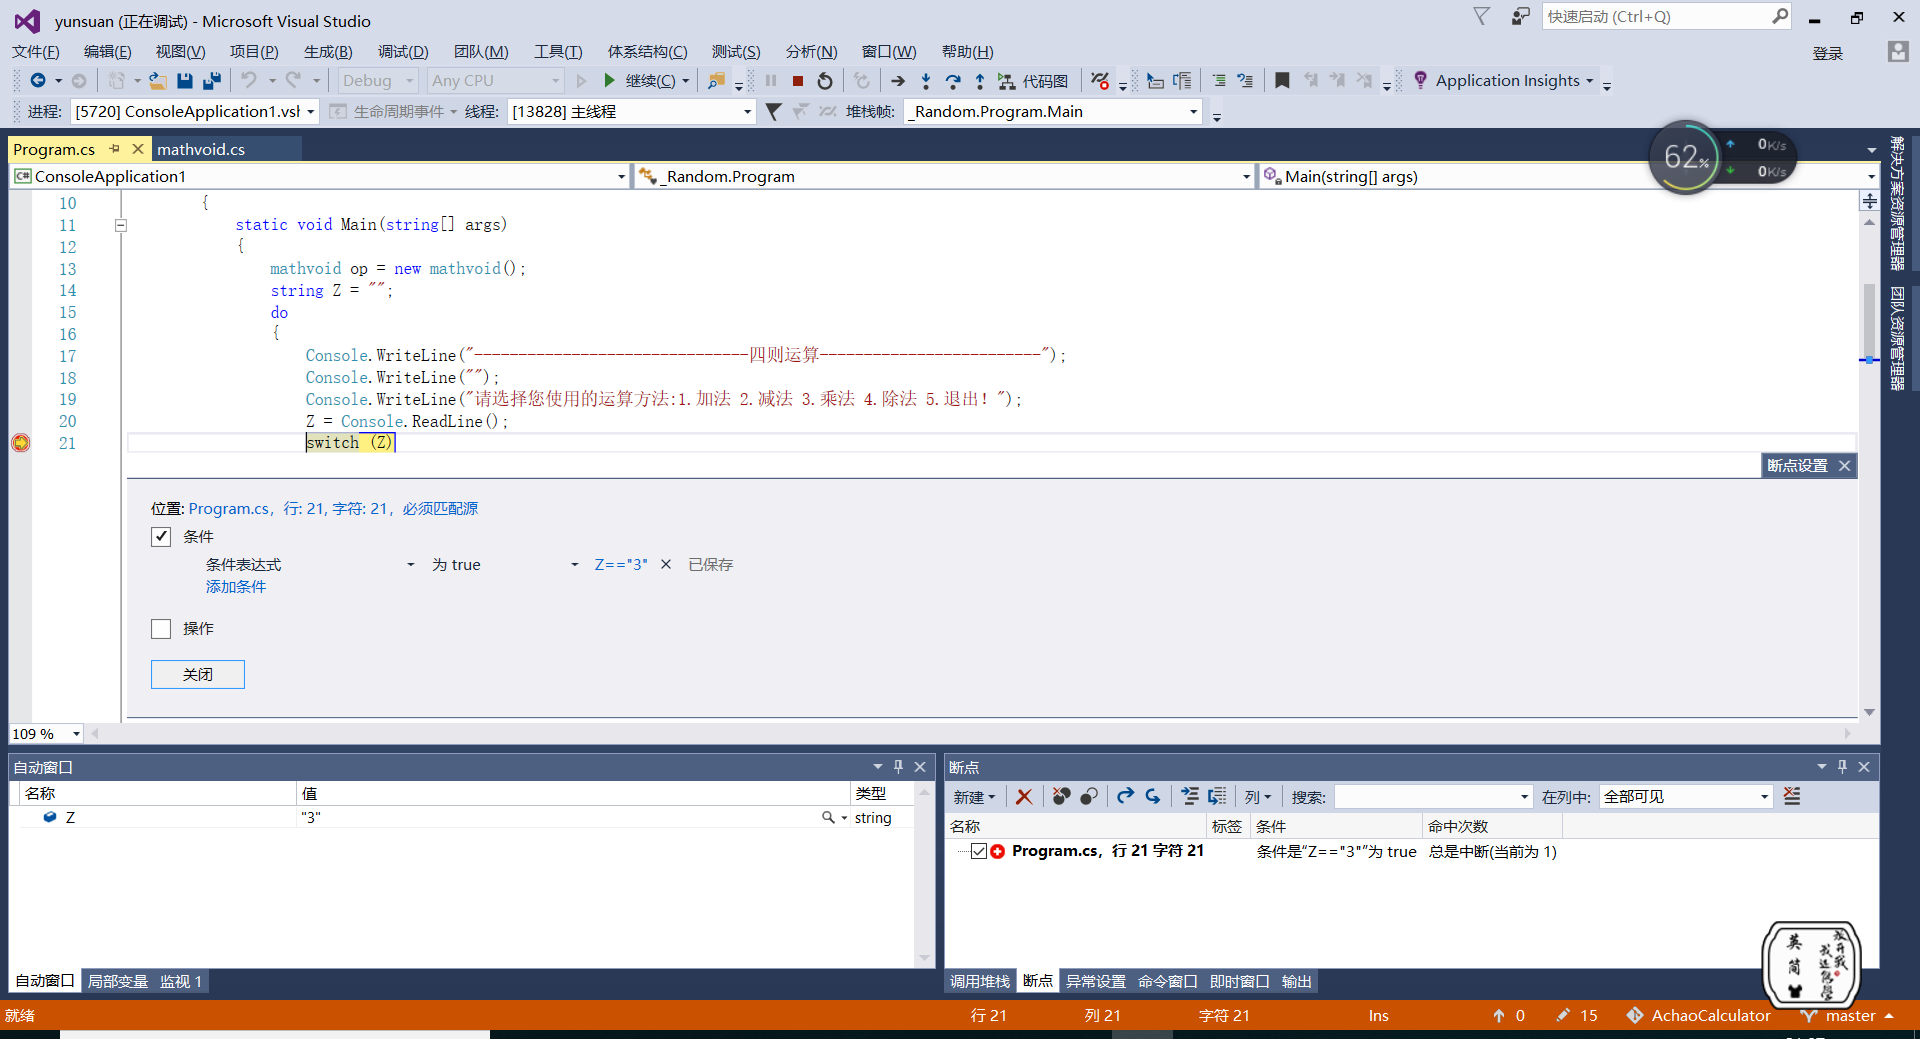Click the 添加条件 link
This screenshot has height=1039, width=1920.
coord(236,587)
